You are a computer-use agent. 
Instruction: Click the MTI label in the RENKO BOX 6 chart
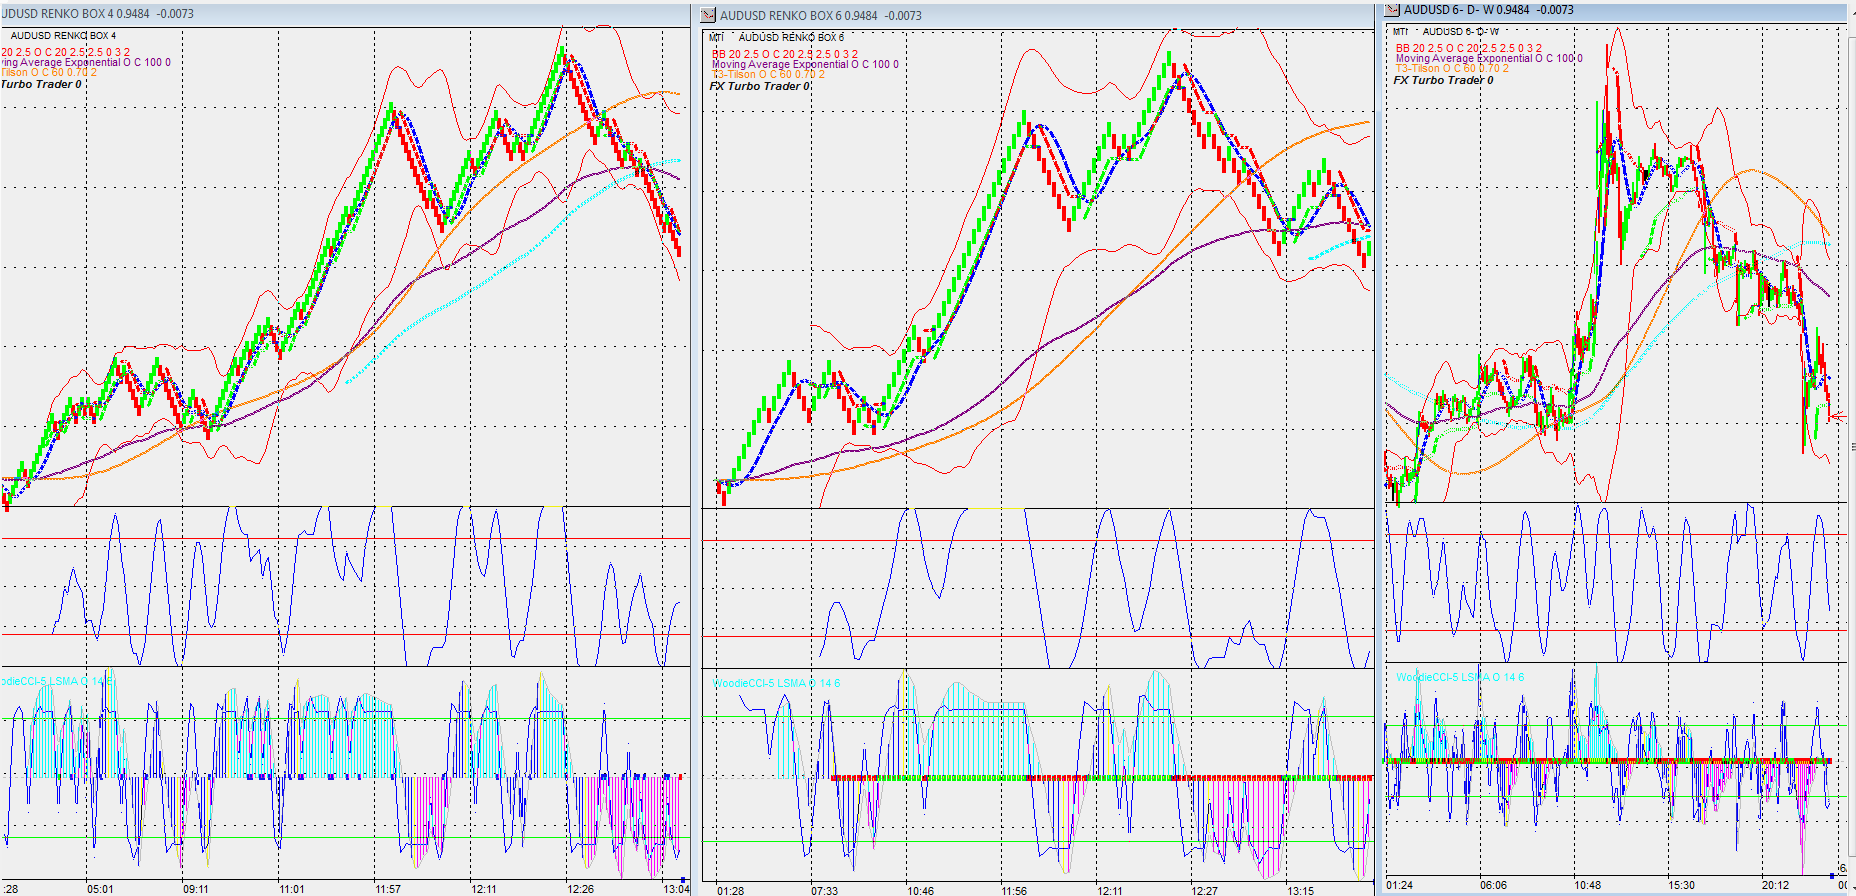point(716,38)
